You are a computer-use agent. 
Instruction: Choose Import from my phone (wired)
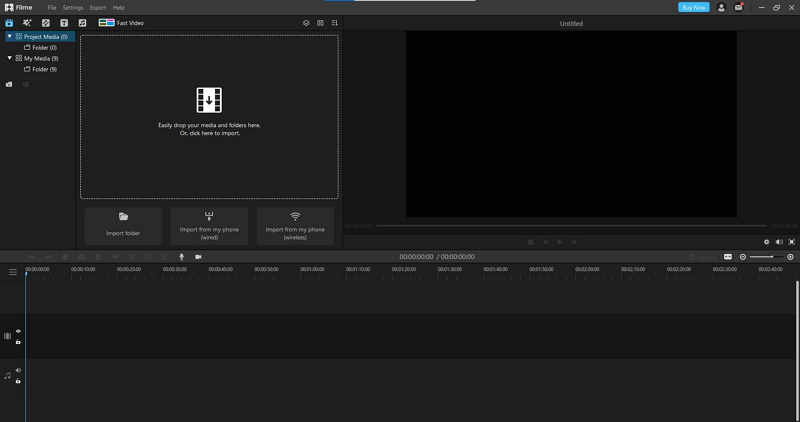[209, 226]
